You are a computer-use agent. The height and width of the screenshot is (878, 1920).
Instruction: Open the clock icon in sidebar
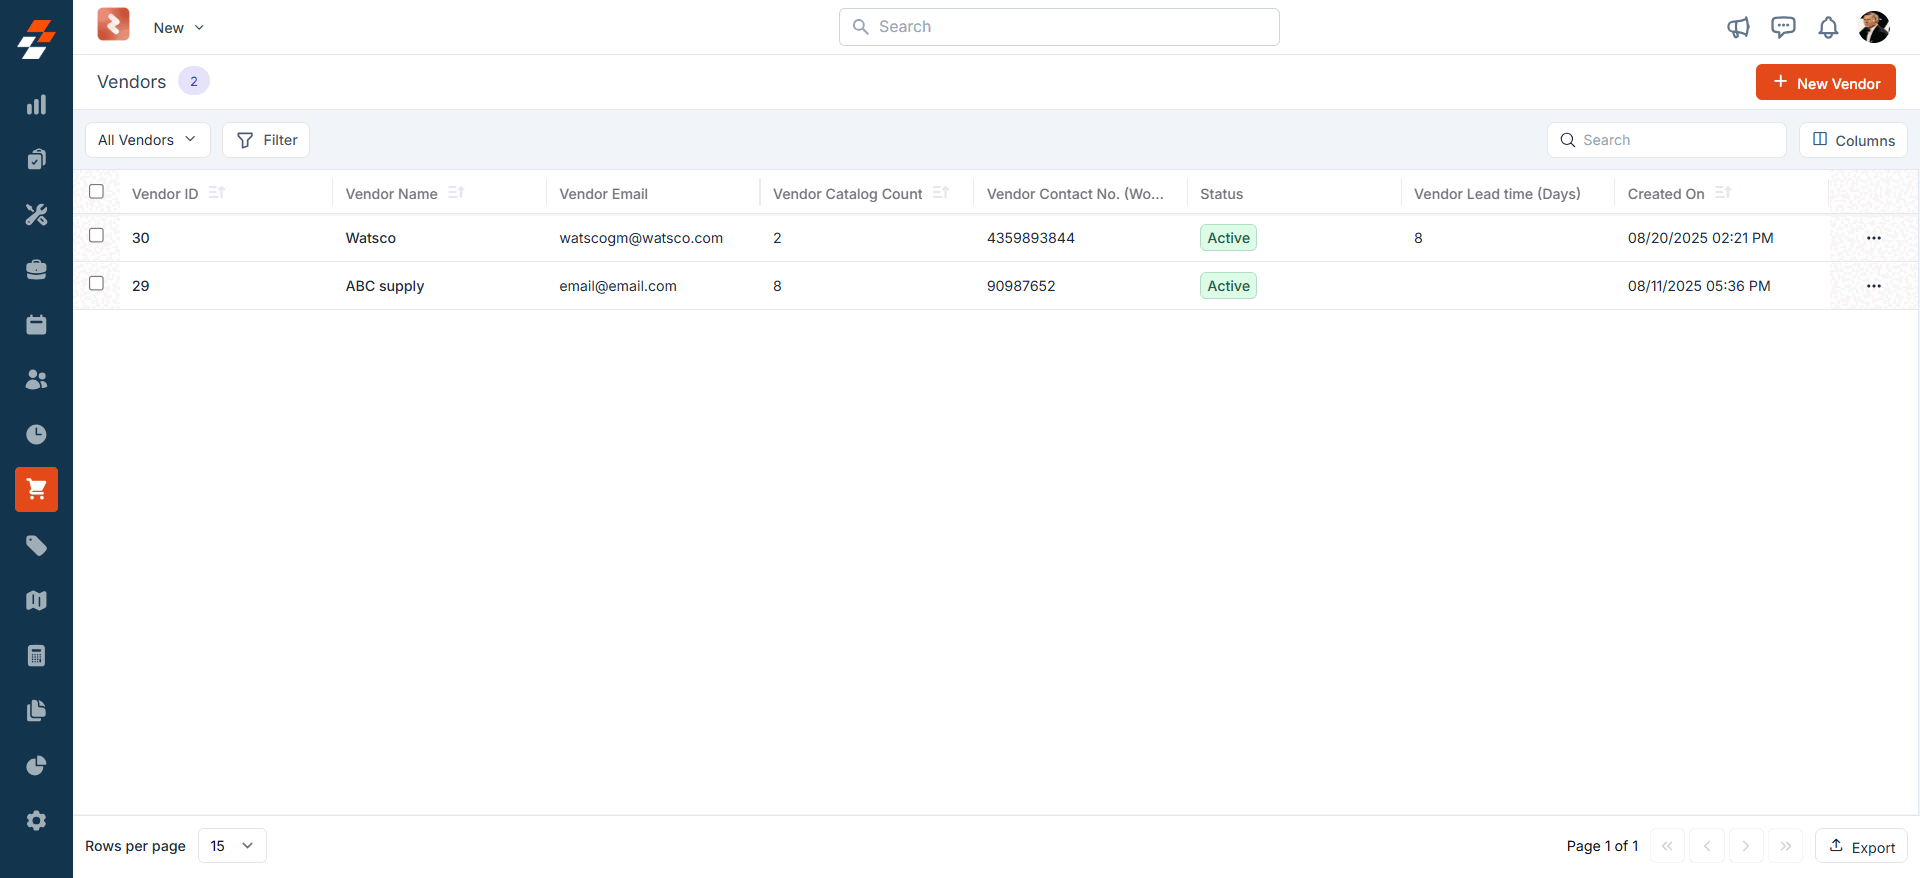[x=36, y=434]
